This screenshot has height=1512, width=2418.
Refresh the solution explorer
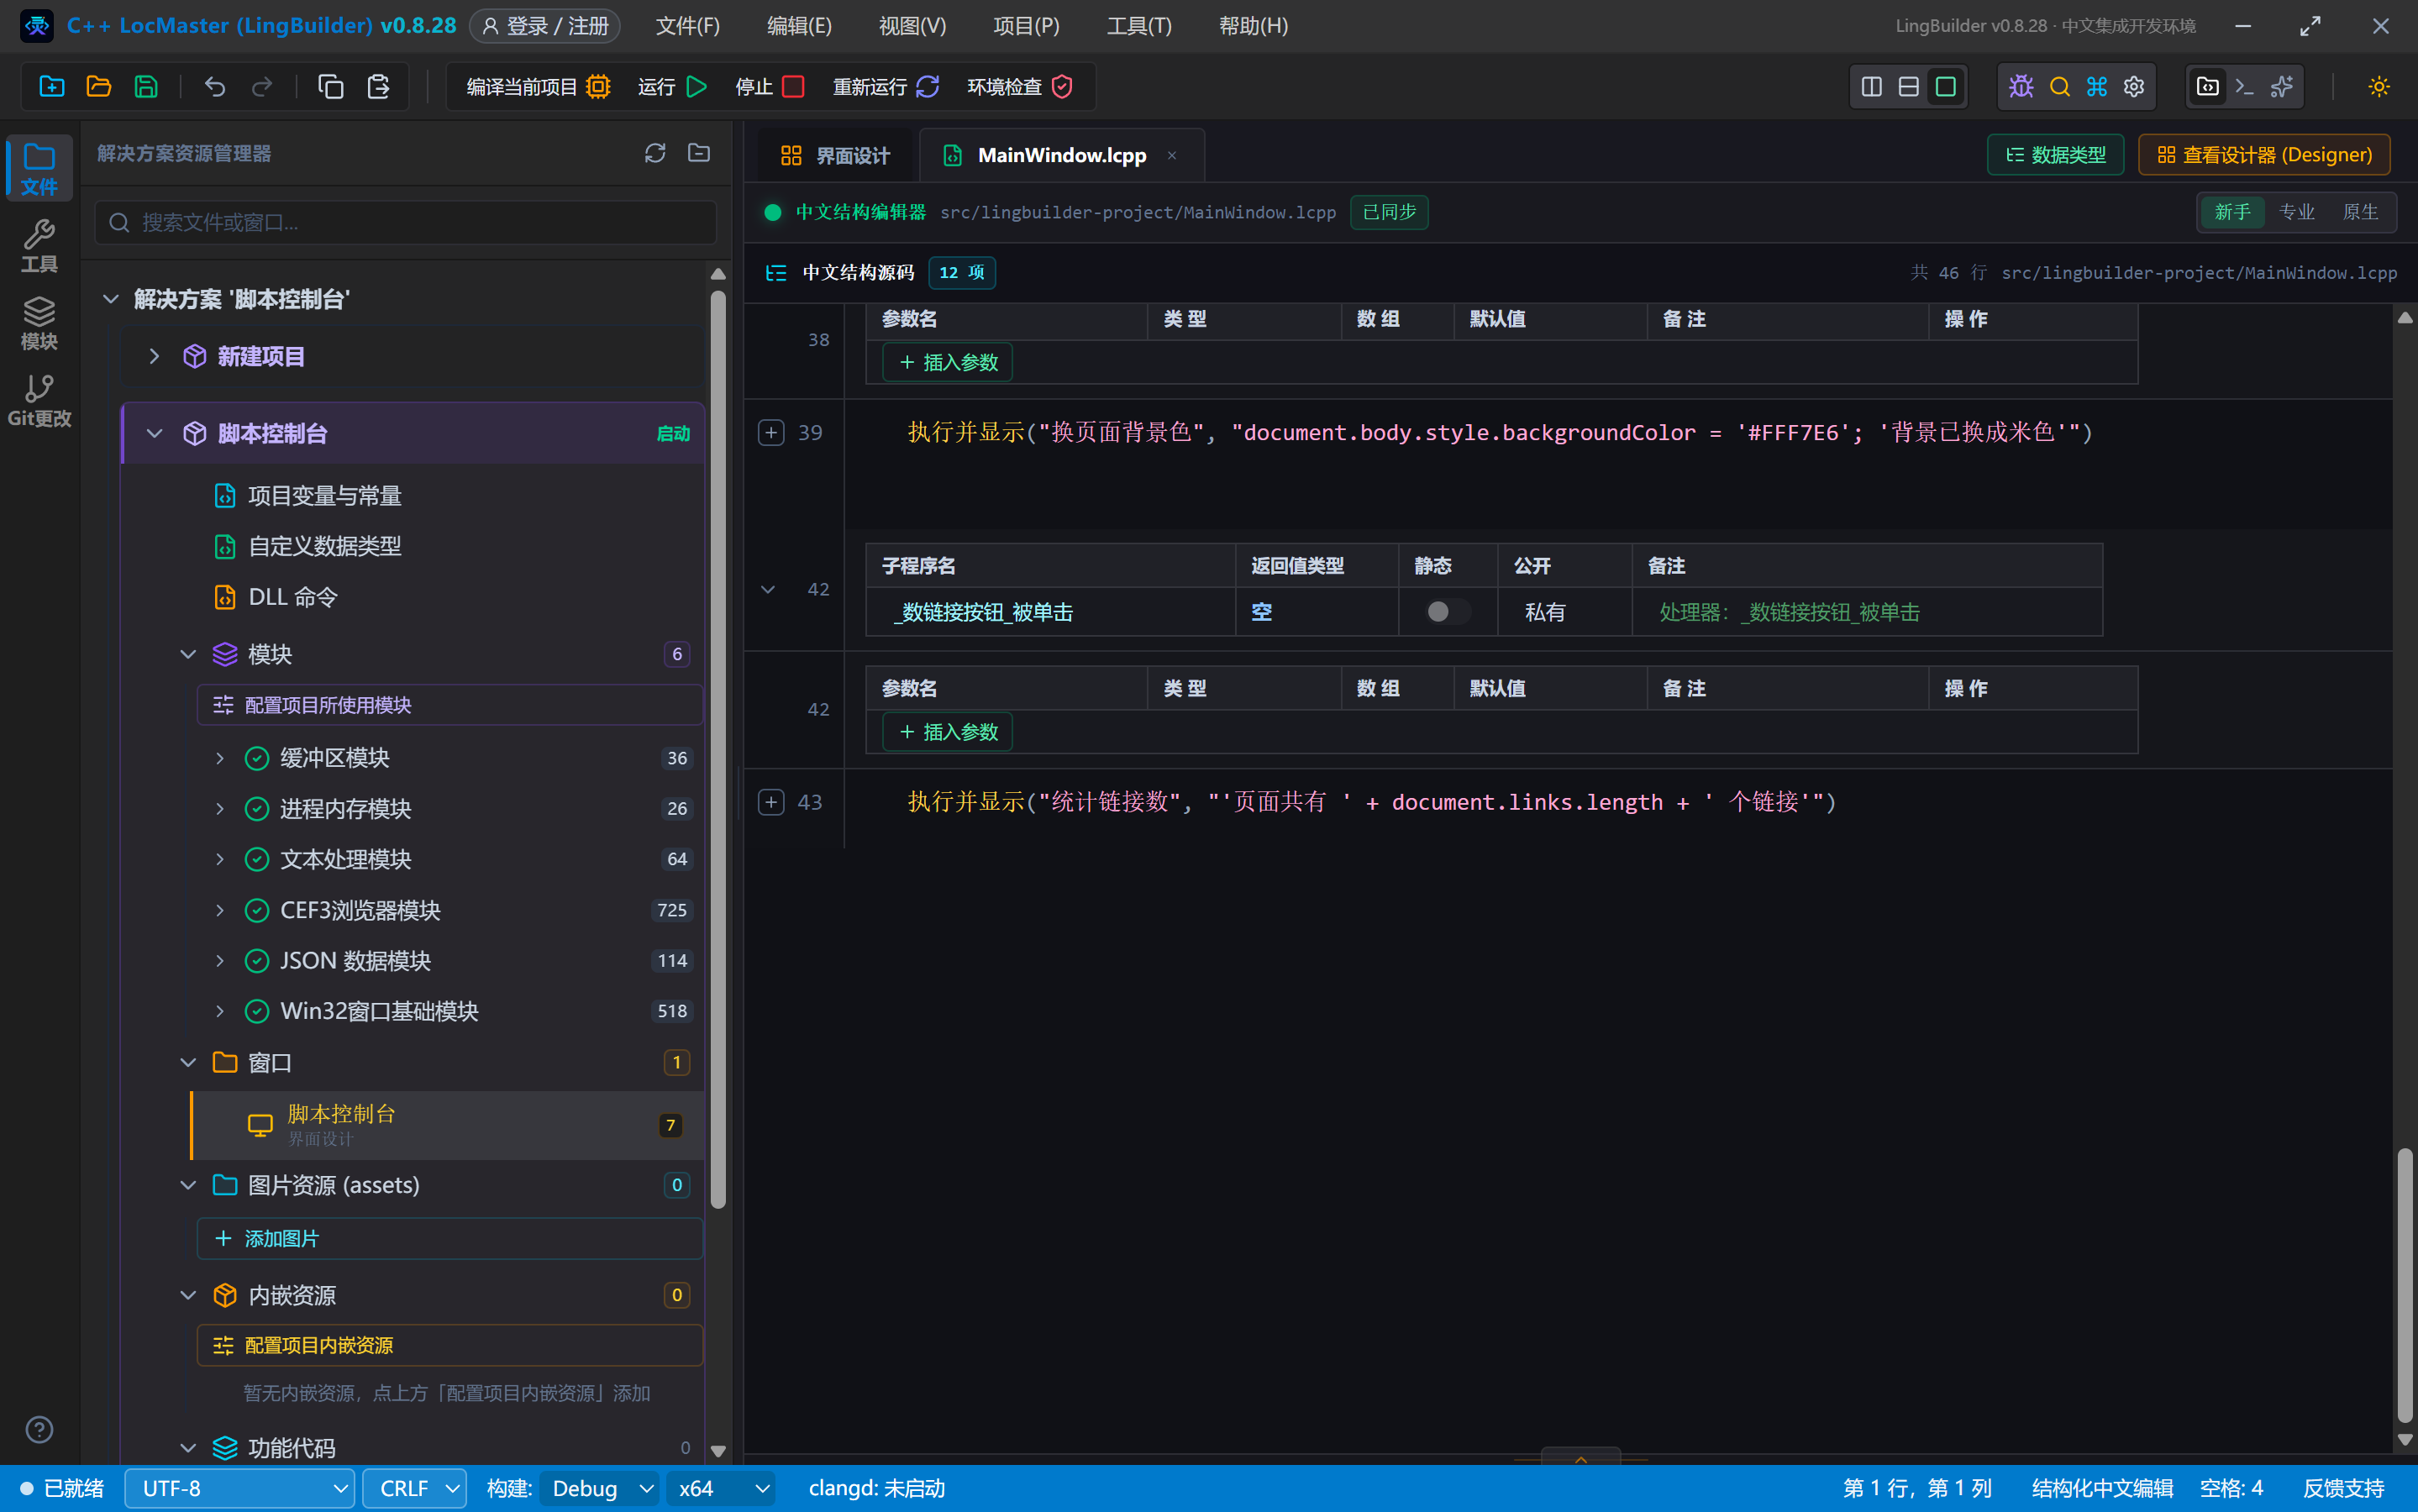655,153
